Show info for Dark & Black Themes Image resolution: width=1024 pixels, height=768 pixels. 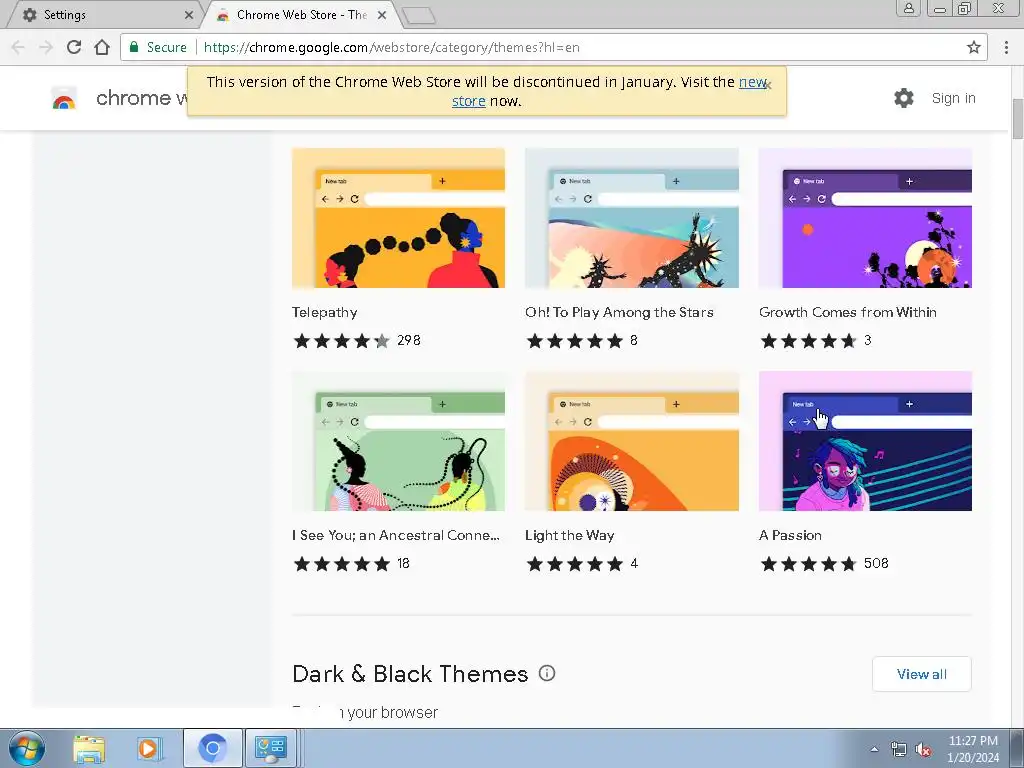pos(547,673)
